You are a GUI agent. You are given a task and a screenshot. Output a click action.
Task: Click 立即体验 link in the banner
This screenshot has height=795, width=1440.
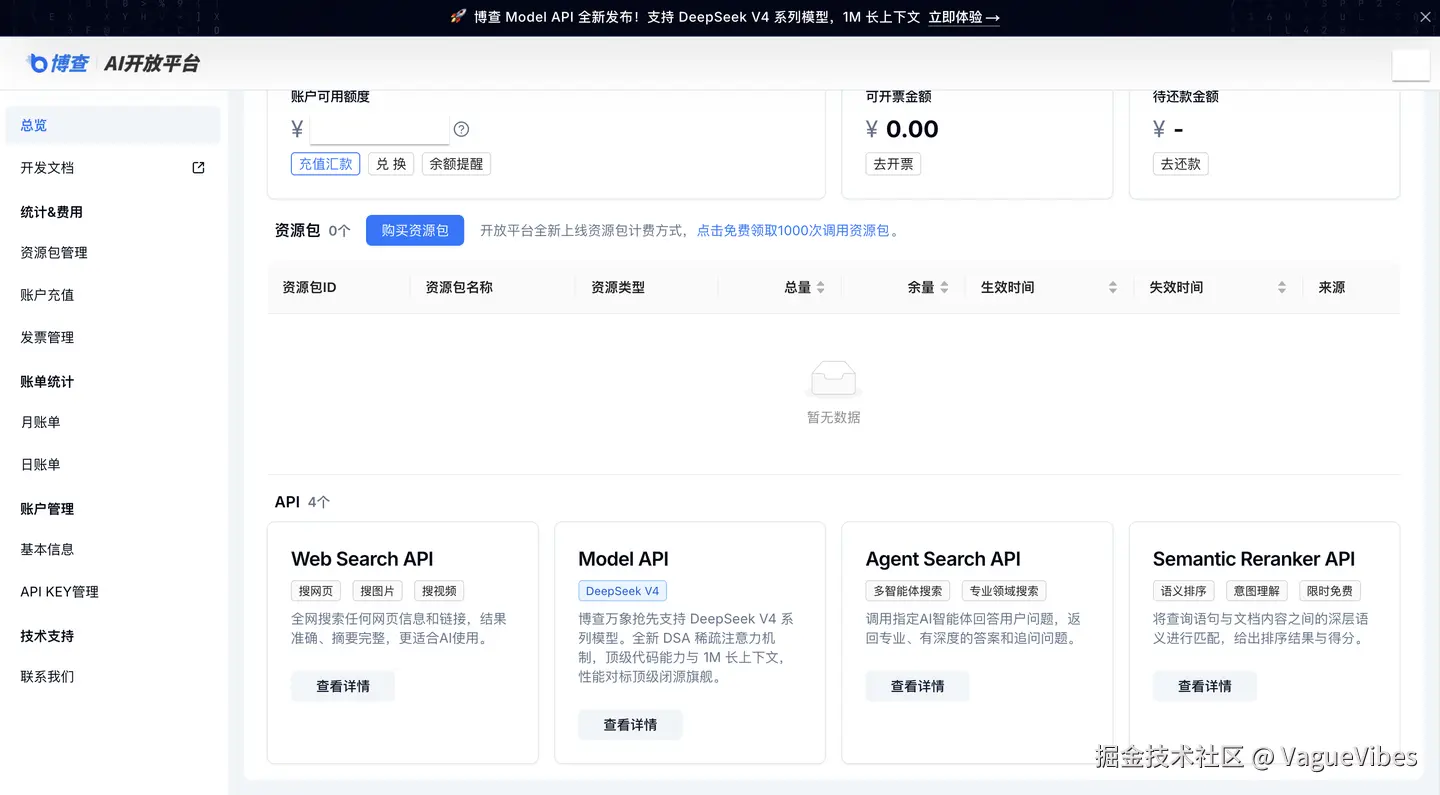963,17
